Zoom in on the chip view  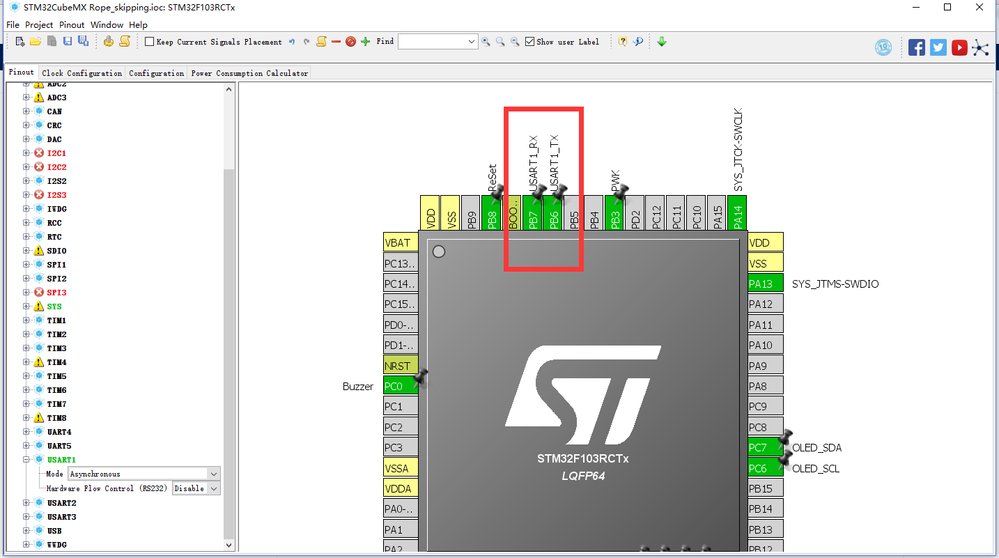(x=486, y=42)
